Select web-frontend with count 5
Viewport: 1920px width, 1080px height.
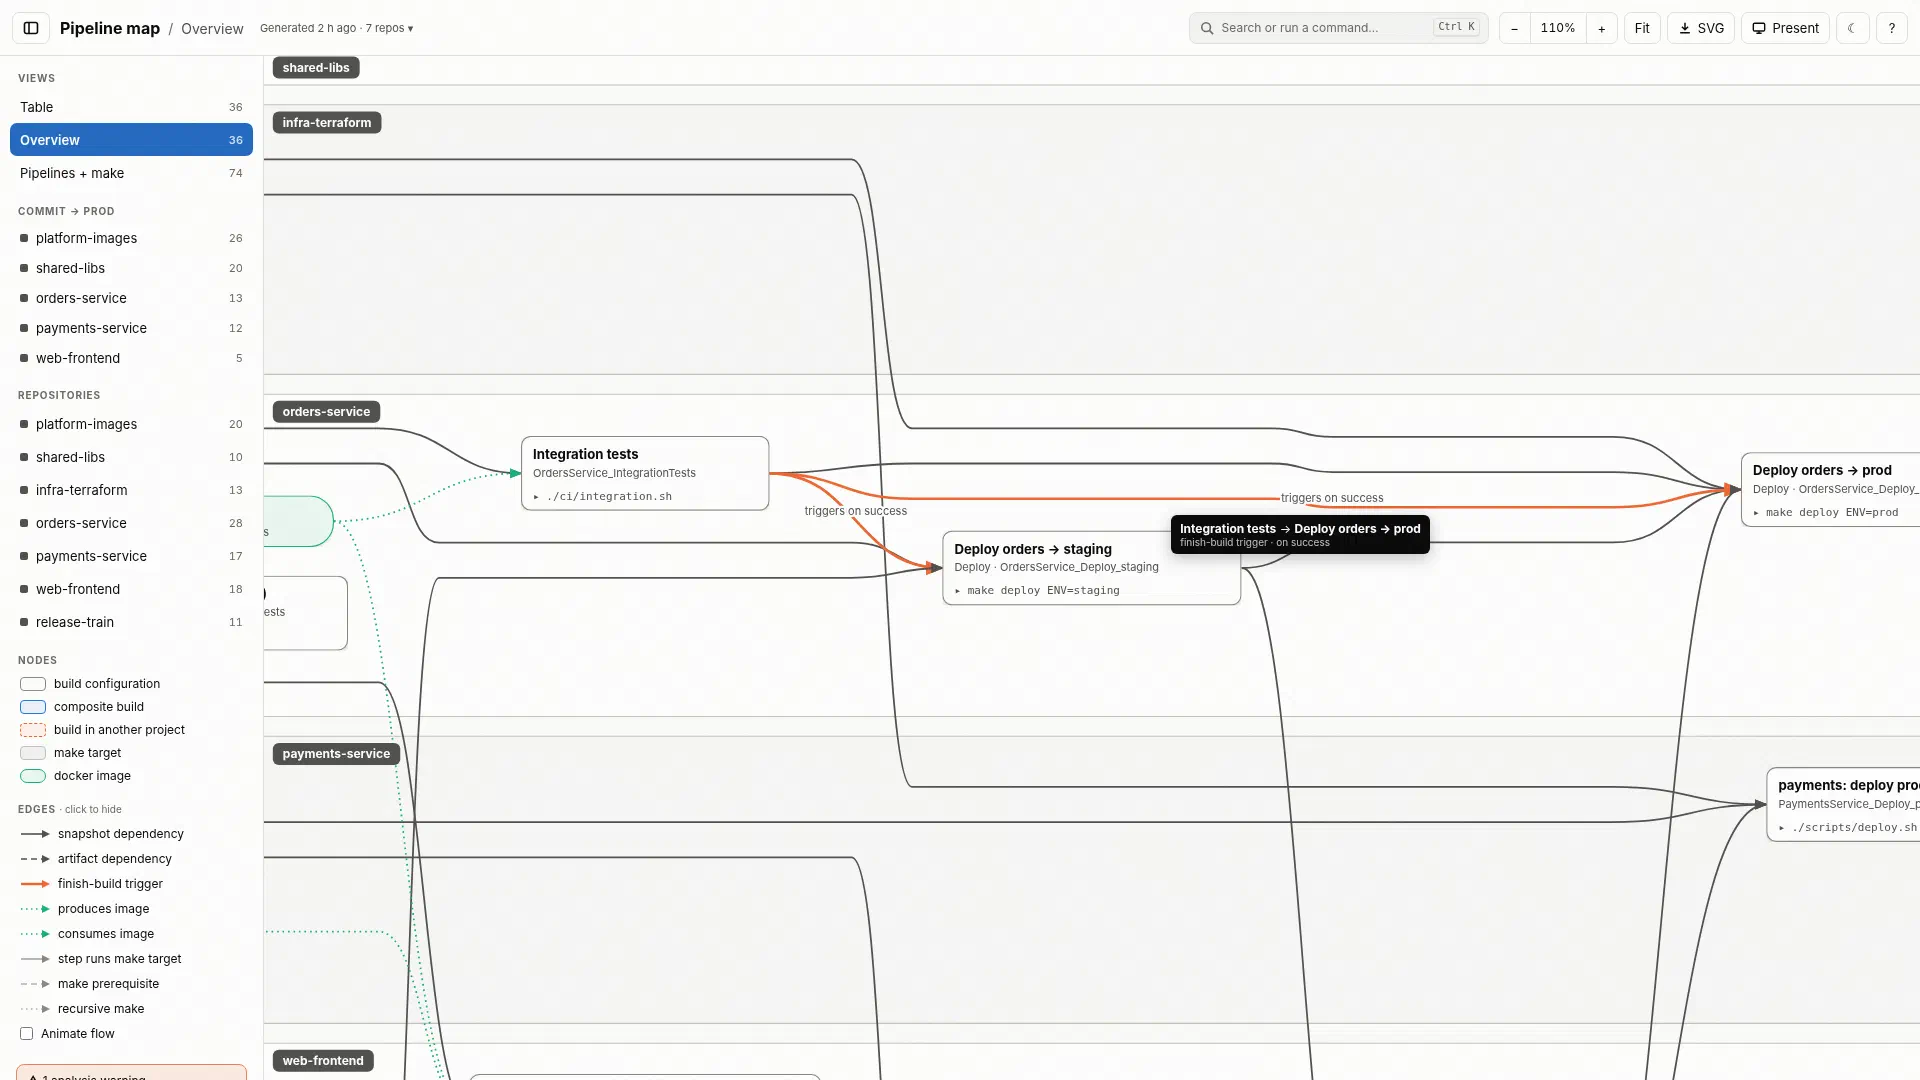[x=131, y=358]
